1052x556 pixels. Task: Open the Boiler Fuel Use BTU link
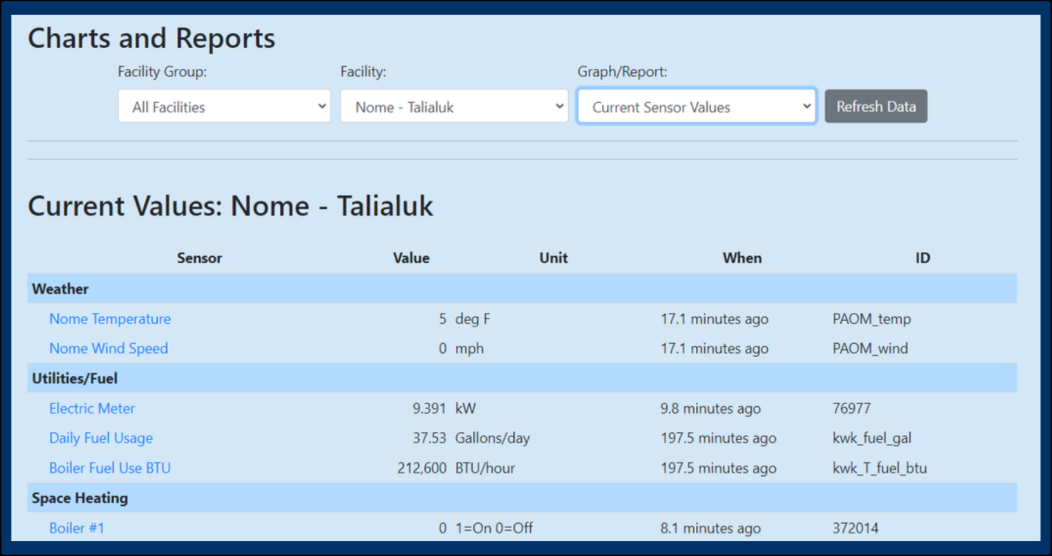pyautogui.click(x=110, y=468)
